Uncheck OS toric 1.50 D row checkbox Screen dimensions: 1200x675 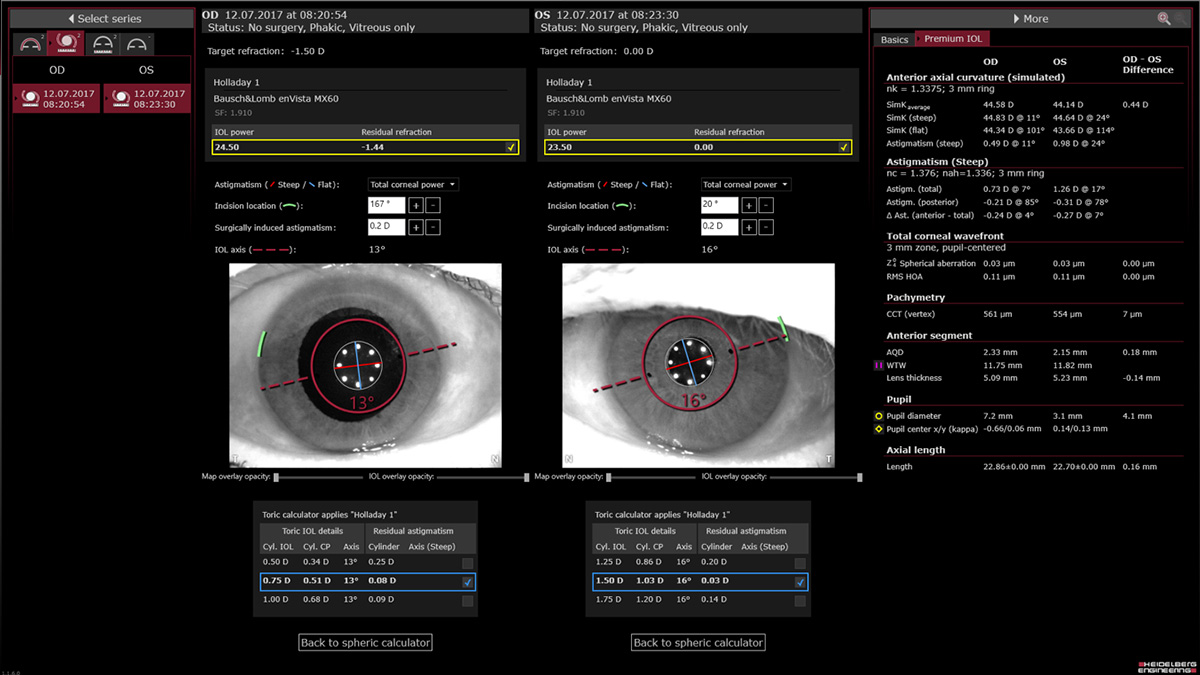800,582
